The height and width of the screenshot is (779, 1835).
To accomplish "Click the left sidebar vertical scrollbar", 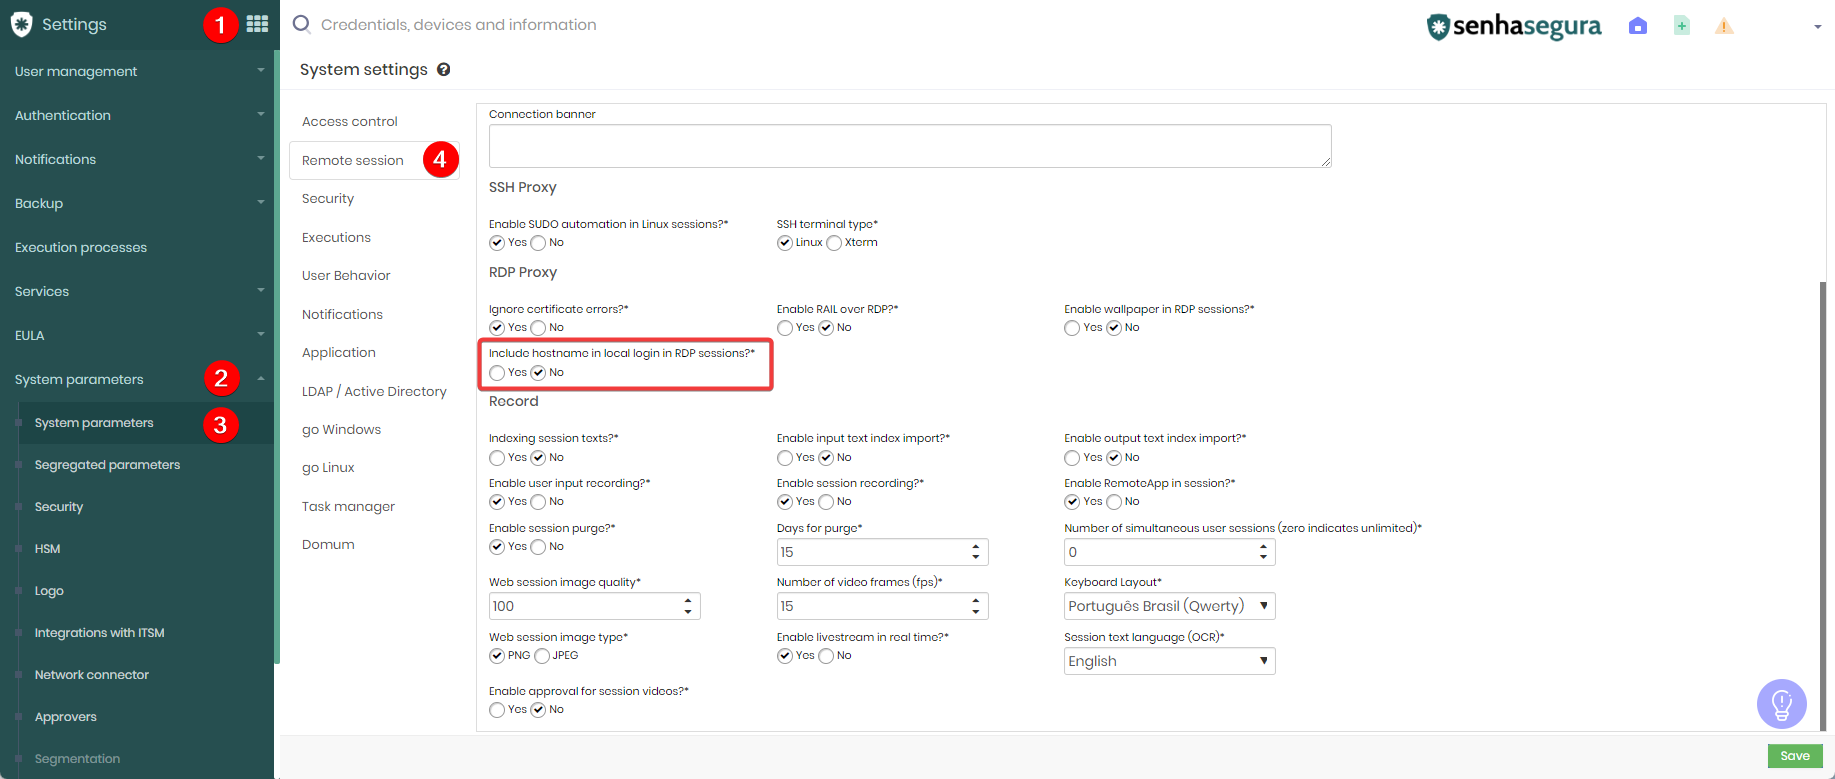I will point(277,355).
